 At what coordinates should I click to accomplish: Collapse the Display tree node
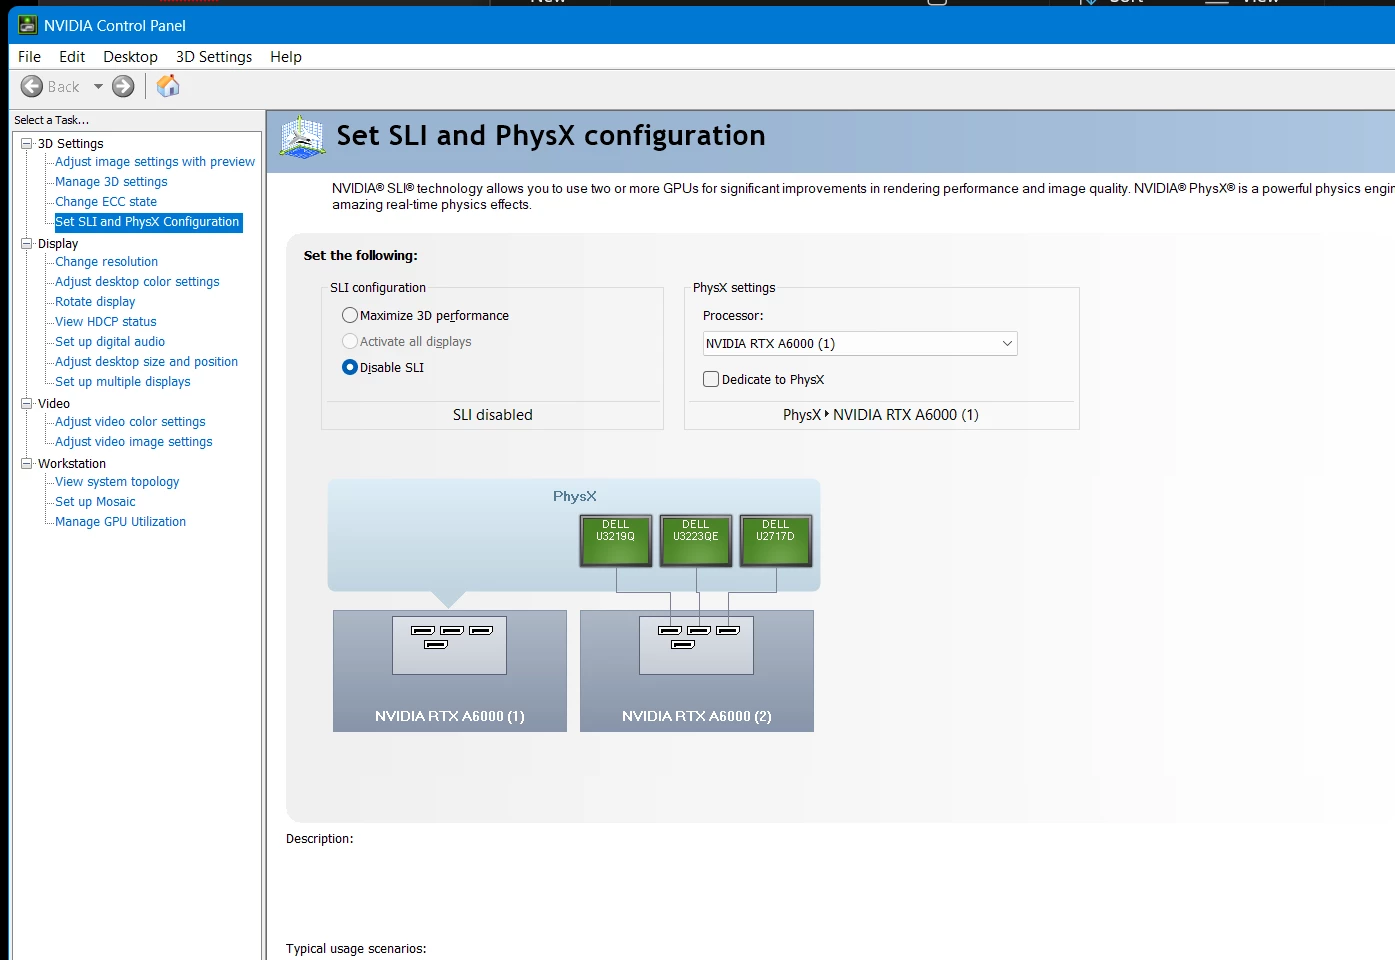27,243
